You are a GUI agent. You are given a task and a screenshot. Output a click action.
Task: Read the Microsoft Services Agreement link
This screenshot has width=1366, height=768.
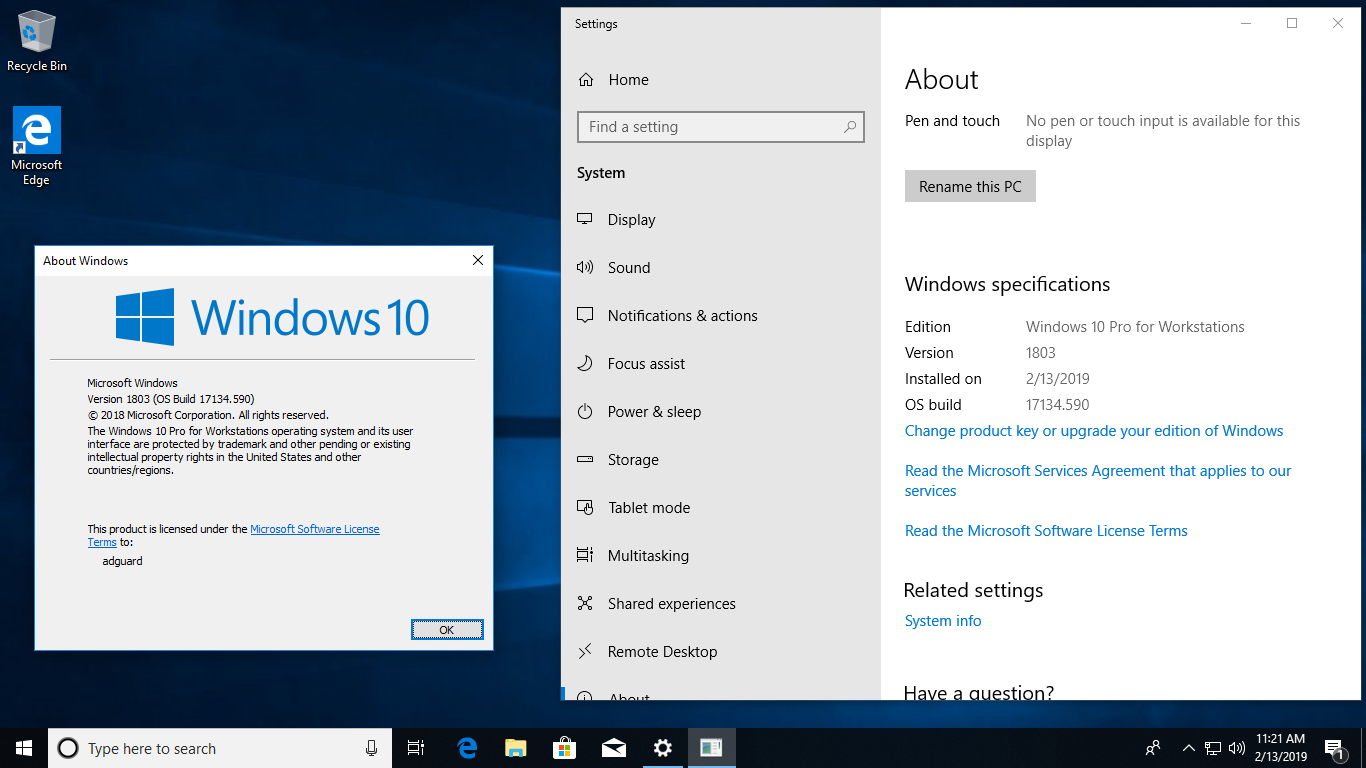(x=1098, y=481)
